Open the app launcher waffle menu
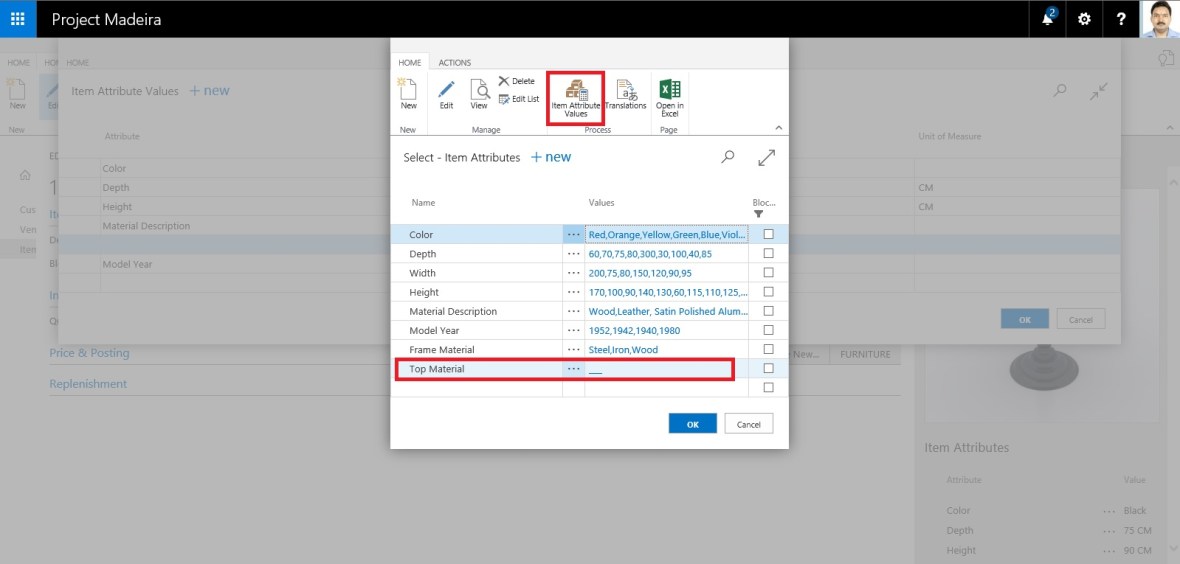Screen dimensions: 1180x564 point(18,19)
